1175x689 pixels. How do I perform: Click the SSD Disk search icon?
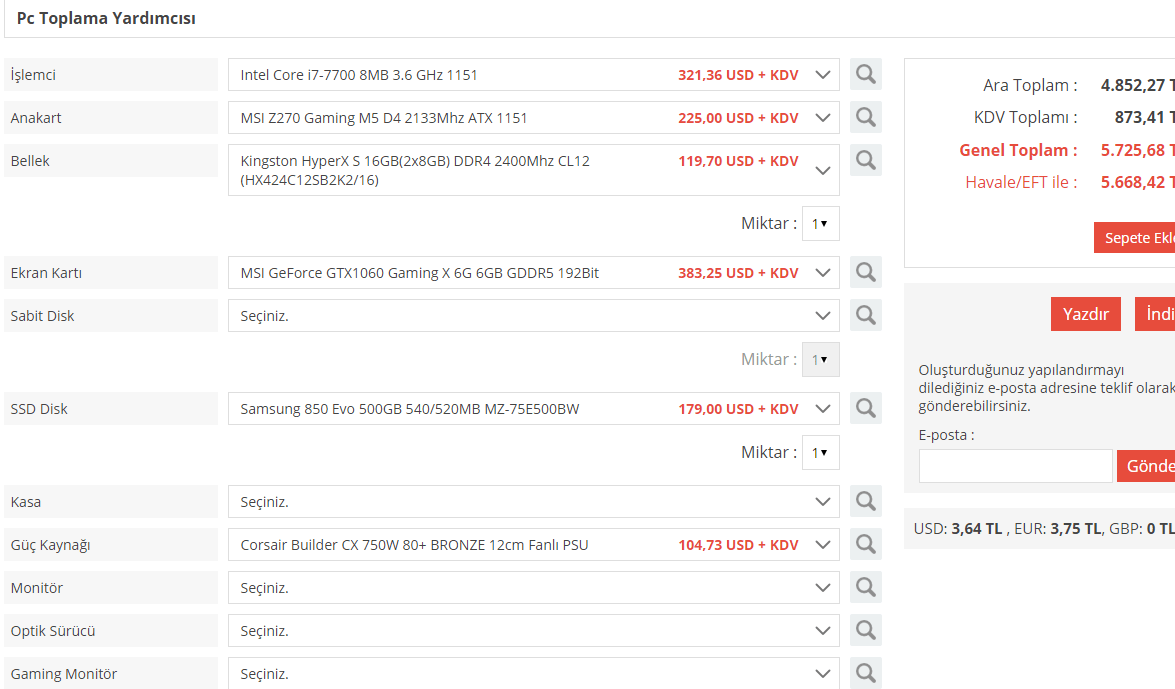pos(866,408)
